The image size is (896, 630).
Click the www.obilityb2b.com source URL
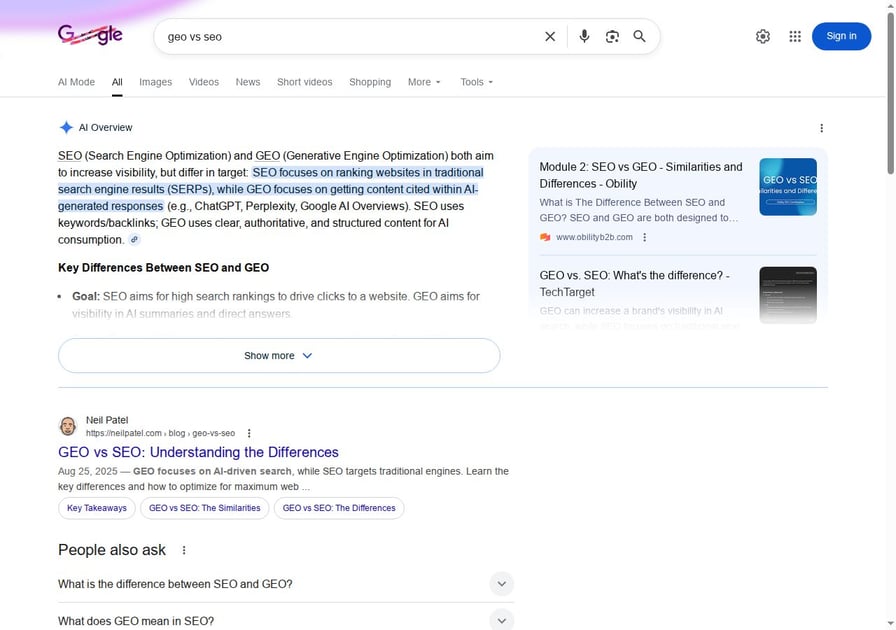click(594, 237)
